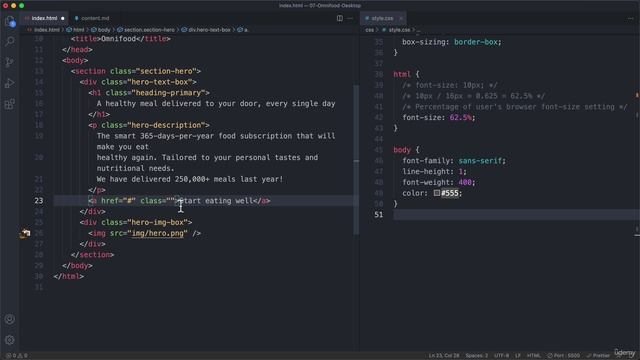The height and width of the screenshot is (360, 640).
Task: Click the Port : 5500 Live Server item
Action: click(x=564, y=356)
